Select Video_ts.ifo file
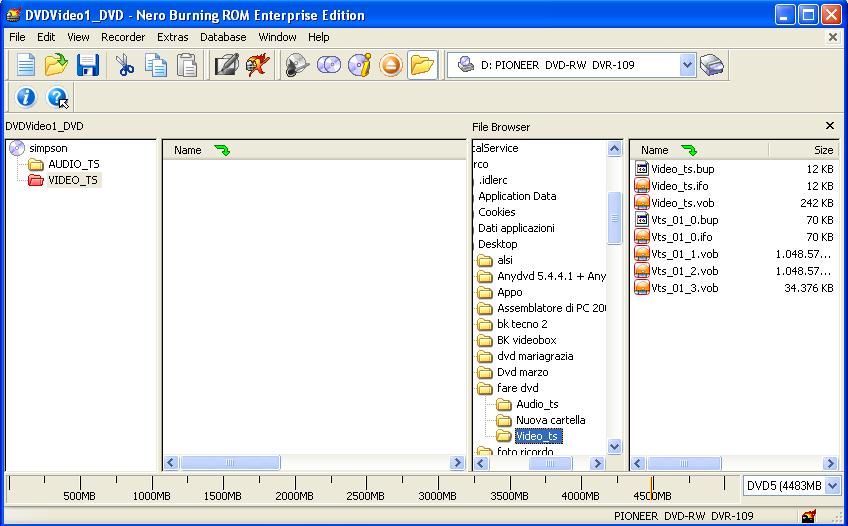 (x=679, y=186)
